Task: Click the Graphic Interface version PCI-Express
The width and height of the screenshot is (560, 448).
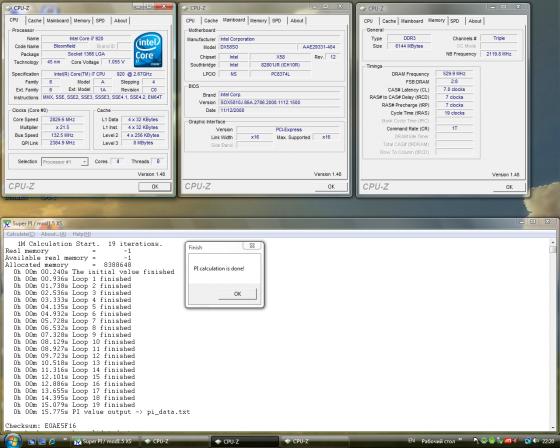Action: coord(289,129)
